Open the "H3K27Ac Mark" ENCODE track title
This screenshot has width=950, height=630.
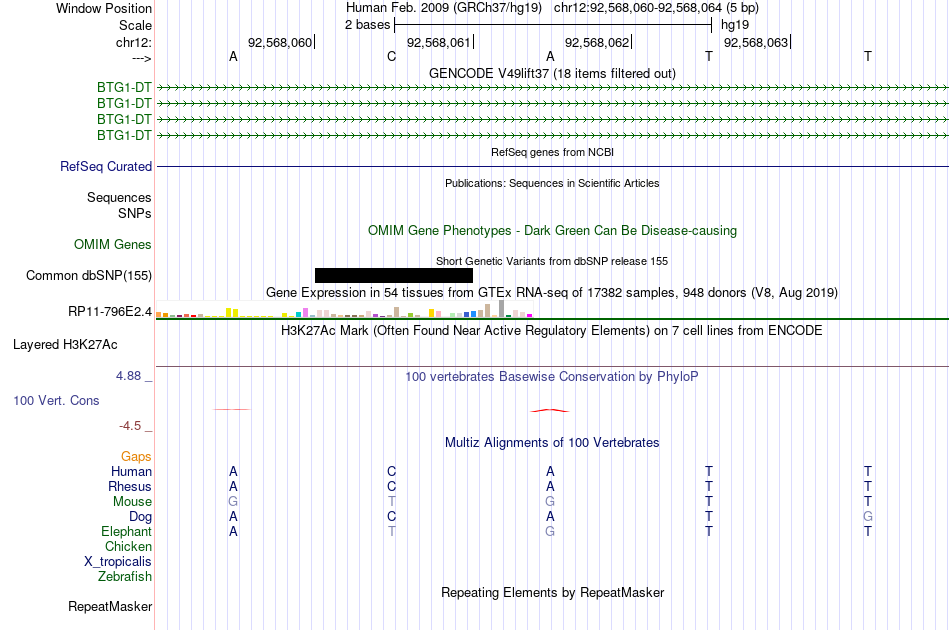point(552,330)
